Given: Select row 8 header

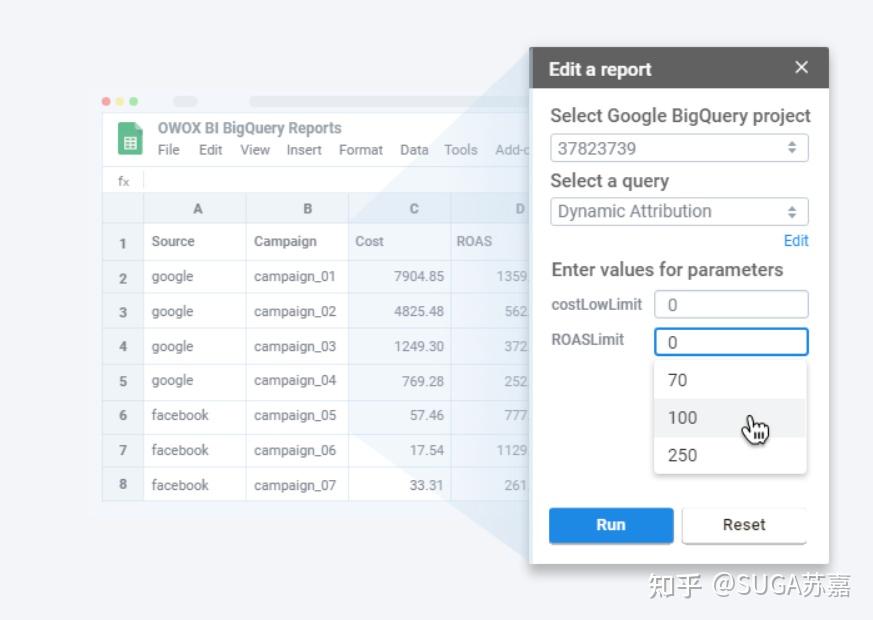Looking at the screenshot, I should [123, 484].
